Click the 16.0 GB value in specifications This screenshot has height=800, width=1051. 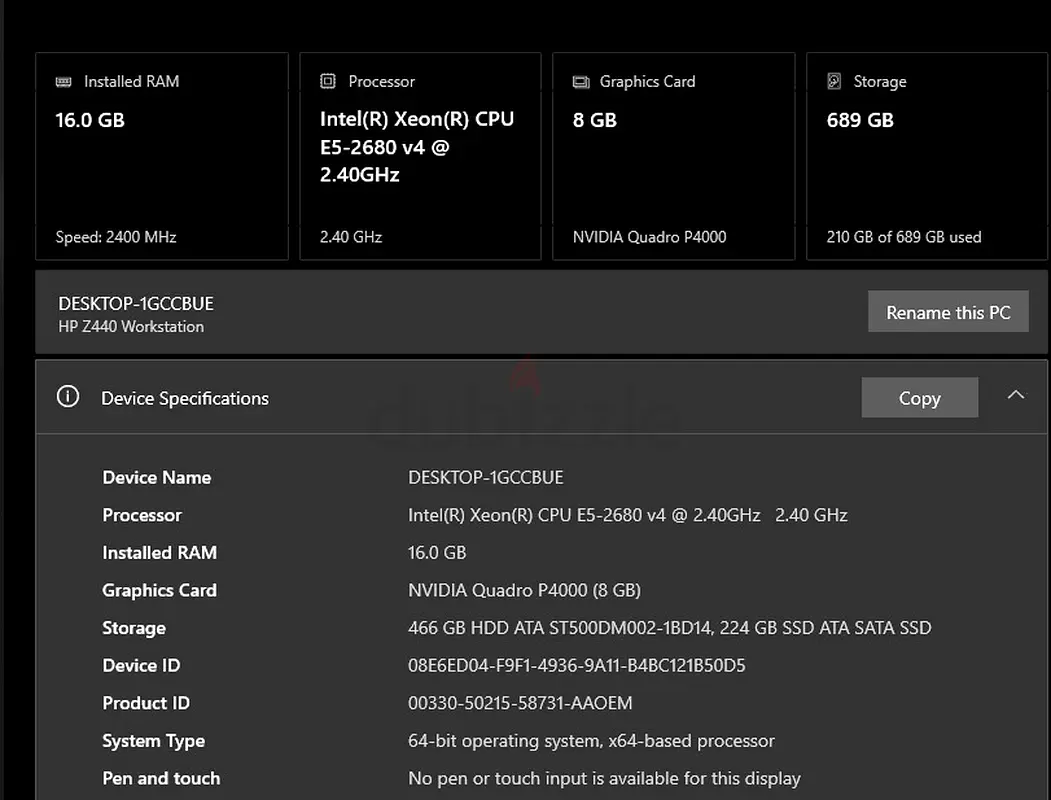pos(437,553)
